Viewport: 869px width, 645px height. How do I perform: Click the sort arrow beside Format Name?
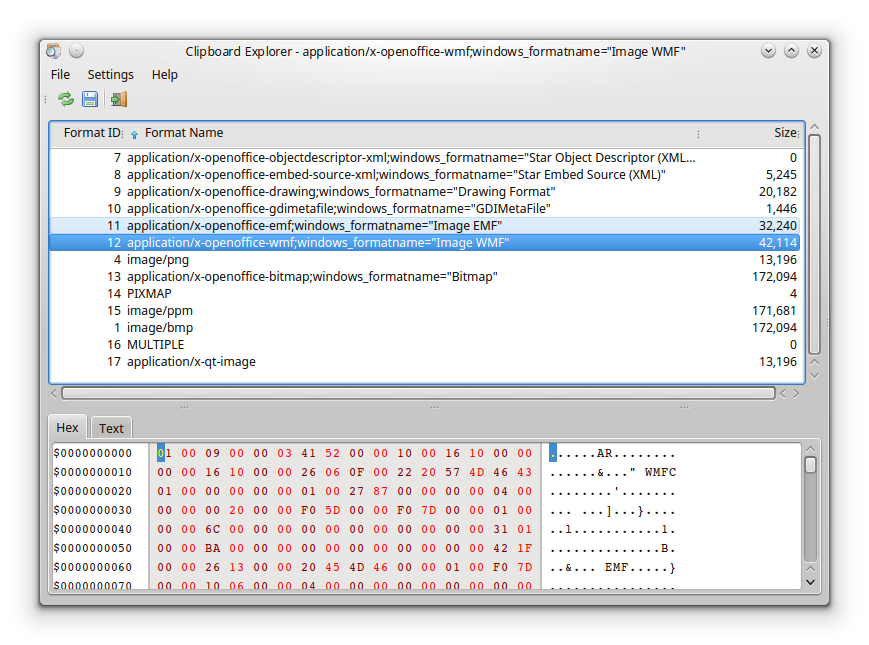(x=135, y=134)
